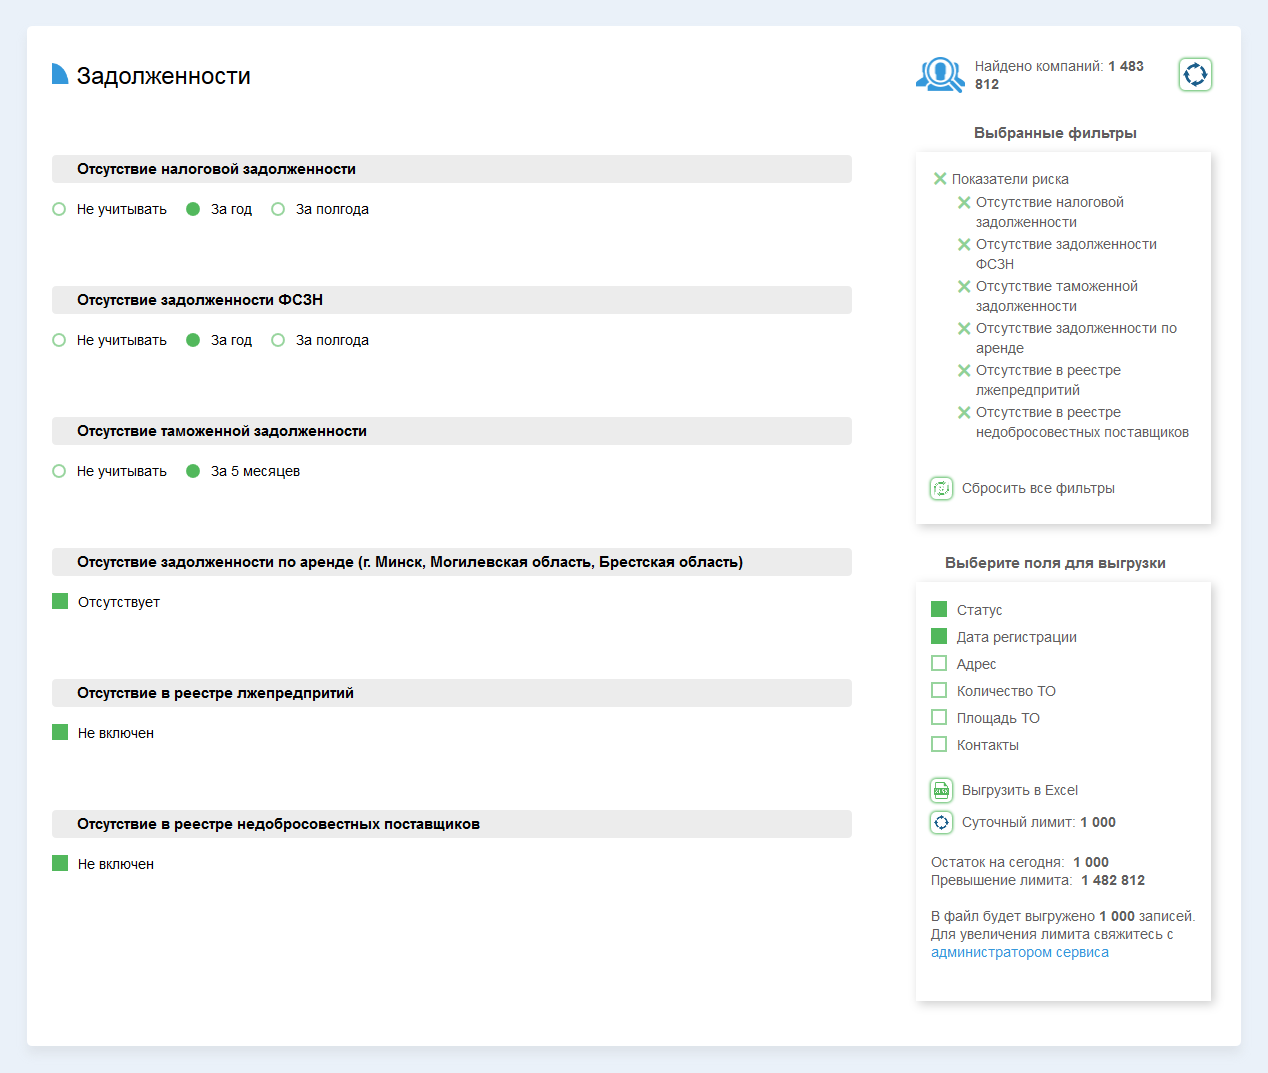
Task: Click 'Сбросить все фильтры' button
Action: pos(1037,489)
